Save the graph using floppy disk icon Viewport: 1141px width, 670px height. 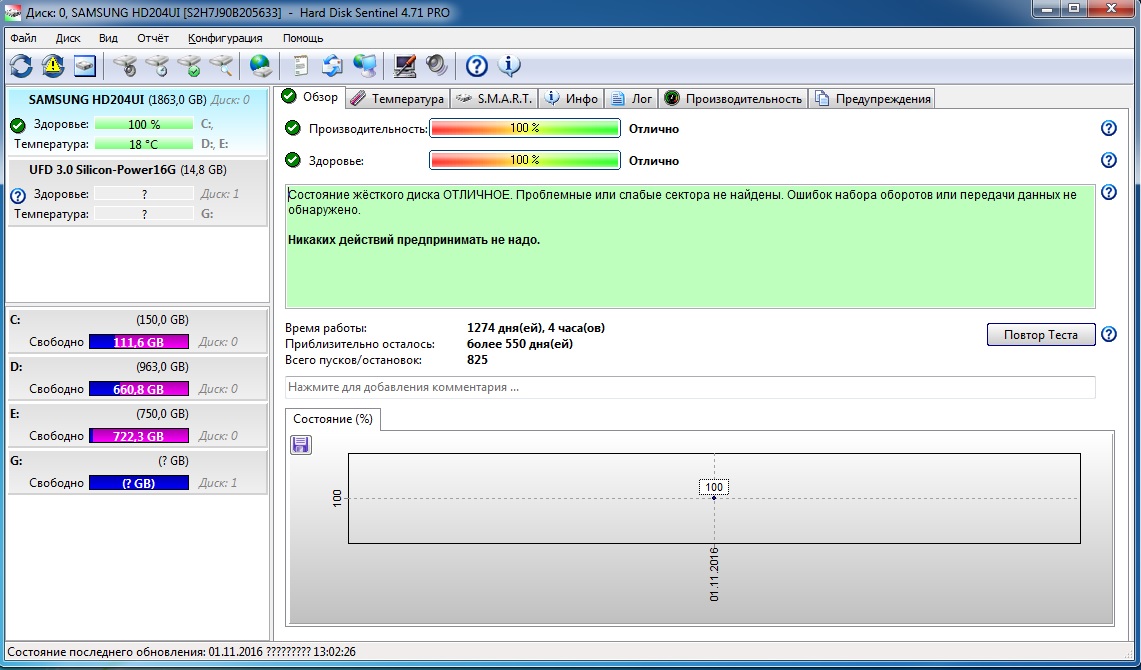(301, 445)
